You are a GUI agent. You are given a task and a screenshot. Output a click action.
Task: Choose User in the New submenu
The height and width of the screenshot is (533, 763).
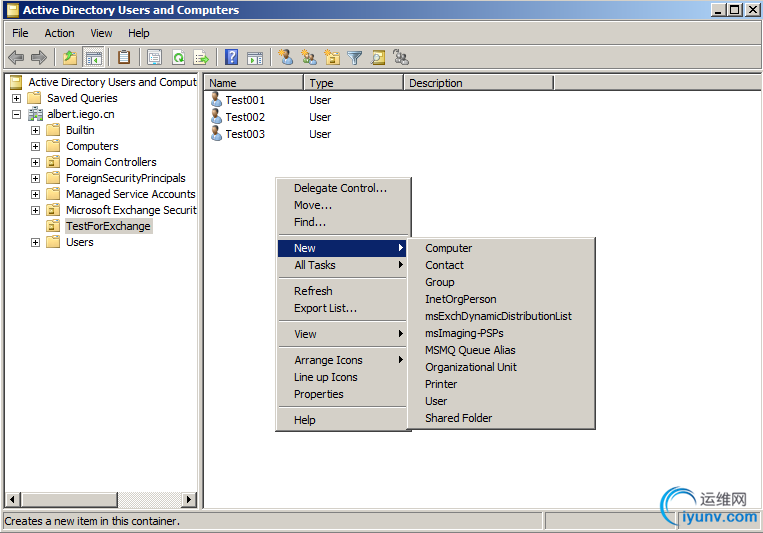coord(436,401)
